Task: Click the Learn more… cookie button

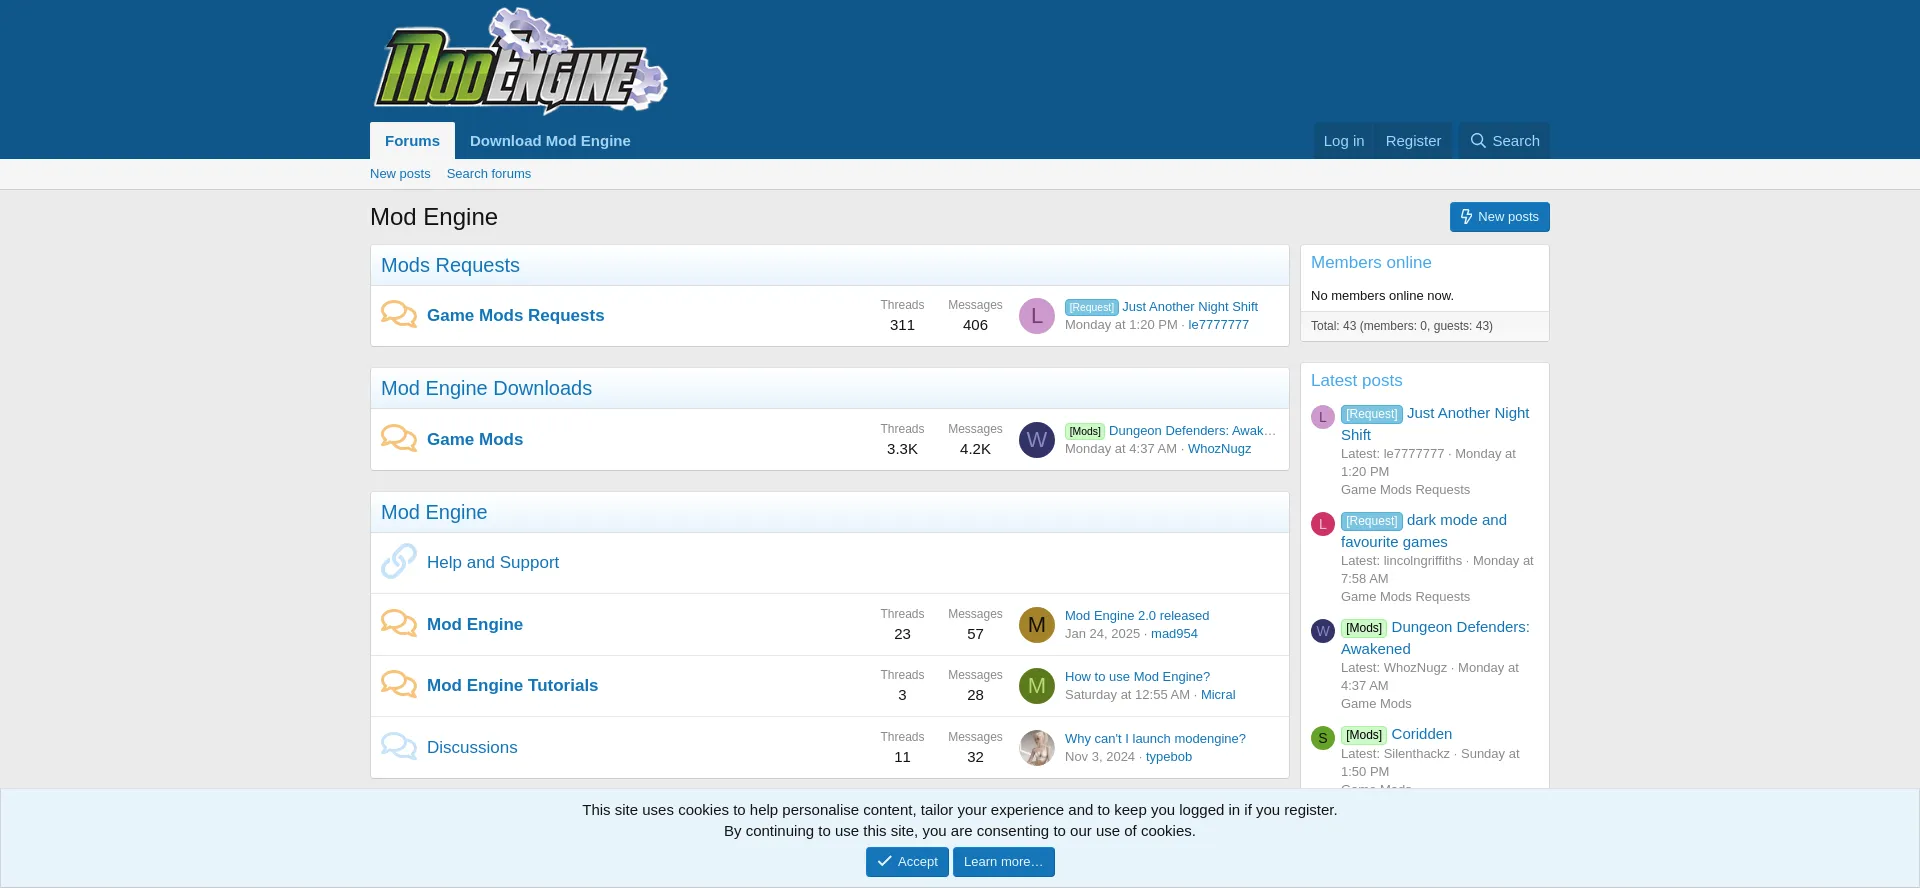Action: click(1003, 862)
